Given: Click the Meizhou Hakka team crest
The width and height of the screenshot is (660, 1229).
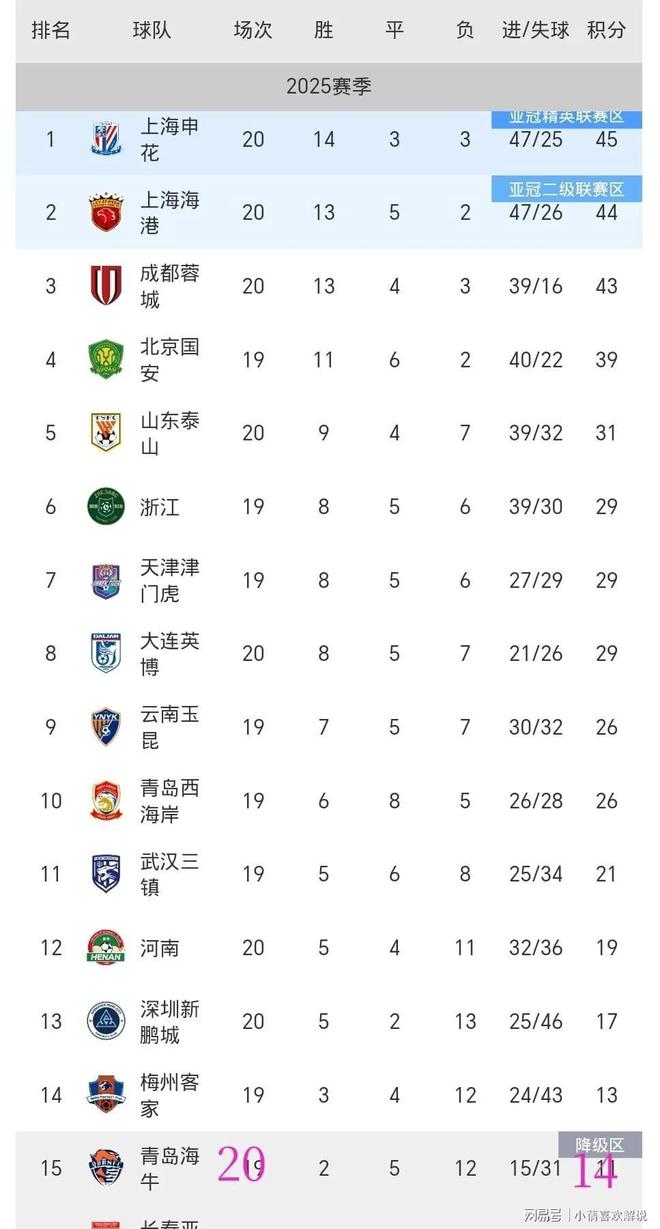Looking at the screenshot, I should tap(105, 1094).
